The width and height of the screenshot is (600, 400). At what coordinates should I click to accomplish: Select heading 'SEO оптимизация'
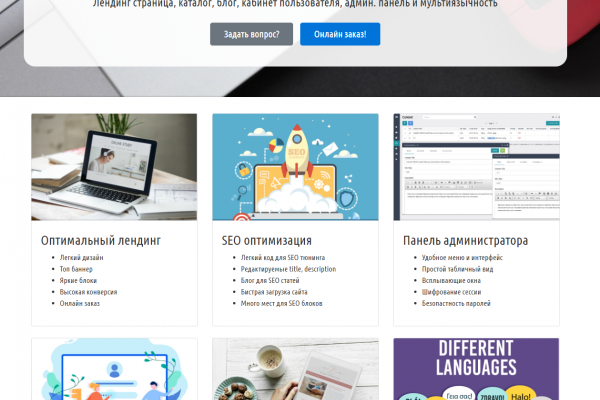click(267, 240)
